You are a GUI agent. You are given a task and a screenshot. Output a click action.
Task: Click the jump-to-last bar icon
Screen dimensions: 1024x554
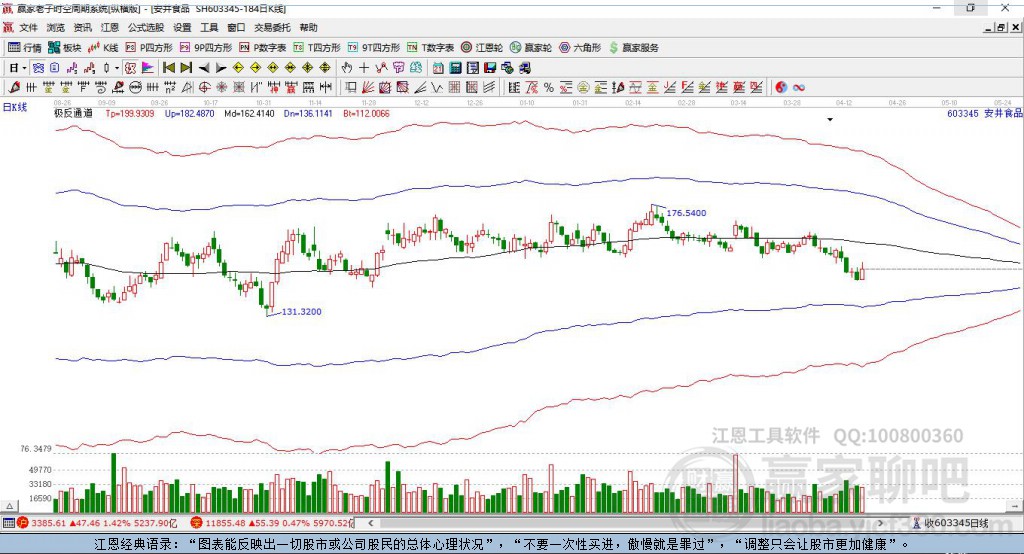pyautogui.click(x=186, y=68)
